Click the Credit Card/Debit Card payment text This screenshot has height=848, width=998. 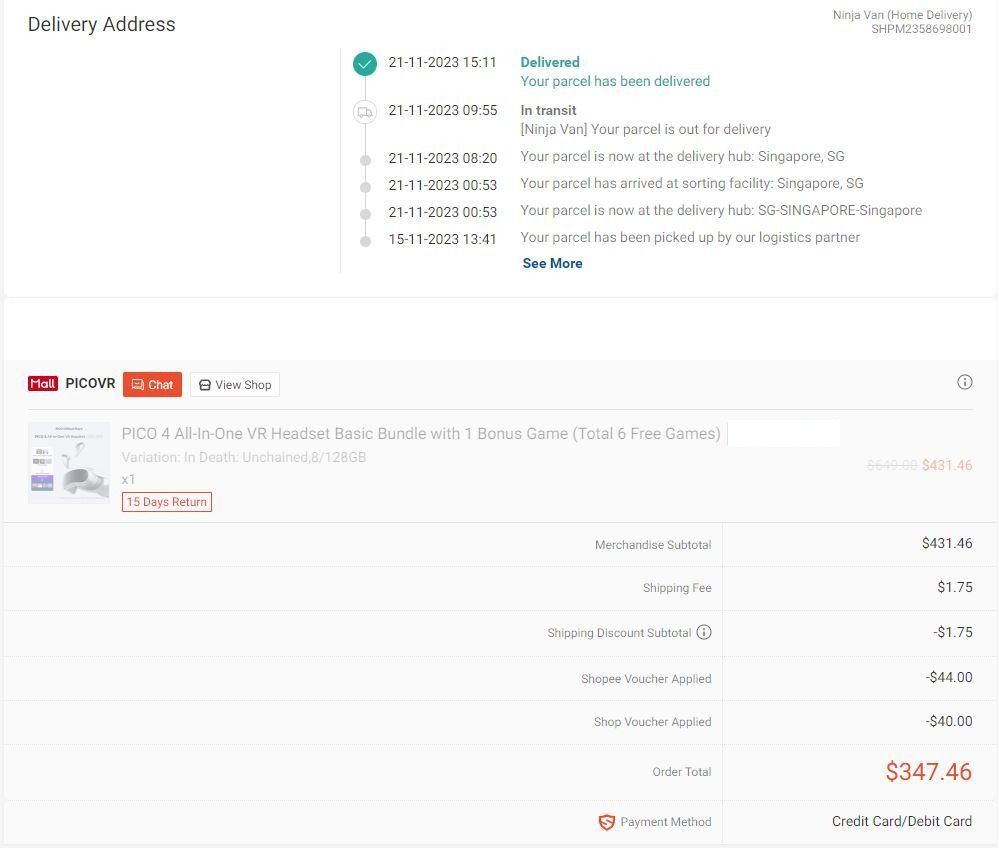click(x=901, y=821)
